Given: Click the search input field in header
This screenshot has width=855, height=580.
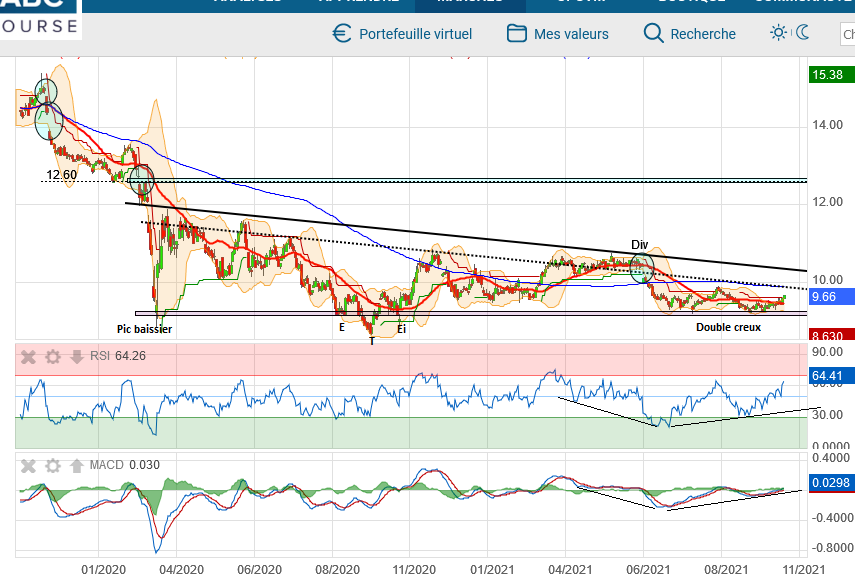Looking at the screenshot, I should pos(847,34).
